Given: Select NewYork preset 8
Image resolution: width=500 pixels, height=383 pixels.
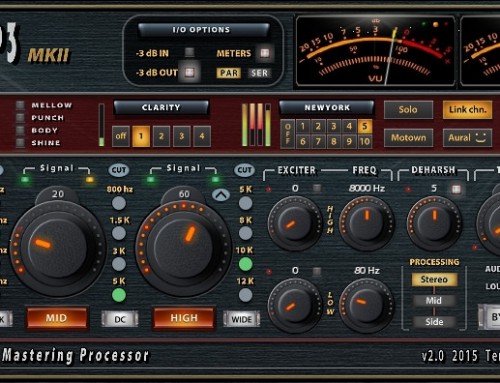Looking at the screenshot, I should coord(334,141).
